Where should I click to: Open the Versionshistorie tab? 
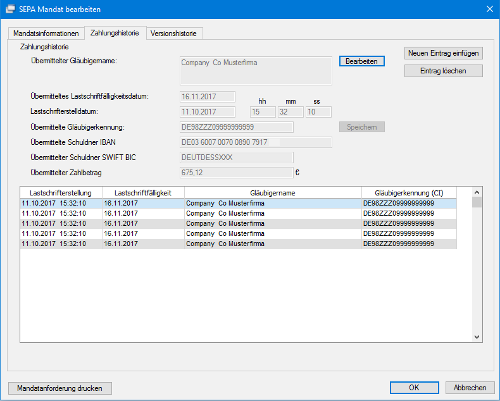click(x=174, y=33)
